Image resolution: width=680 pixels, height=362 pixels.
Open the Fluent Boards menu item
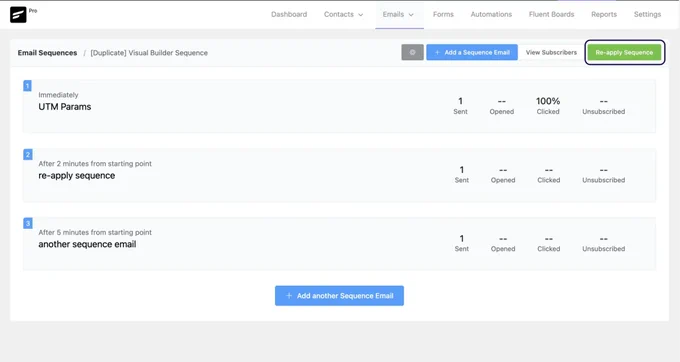tap(551, 14)
